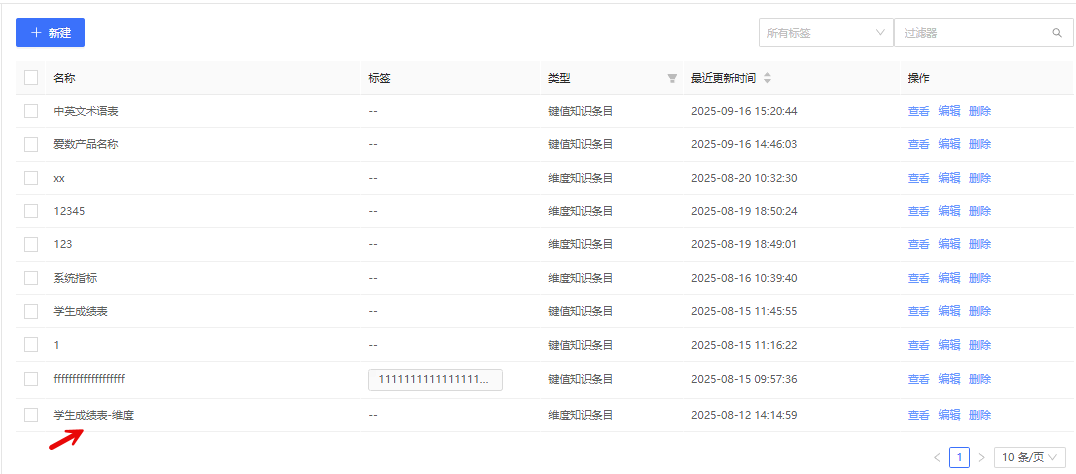
Task: Click the sort arrows beside 最近更新时间
Action: [x=767, y=78]
